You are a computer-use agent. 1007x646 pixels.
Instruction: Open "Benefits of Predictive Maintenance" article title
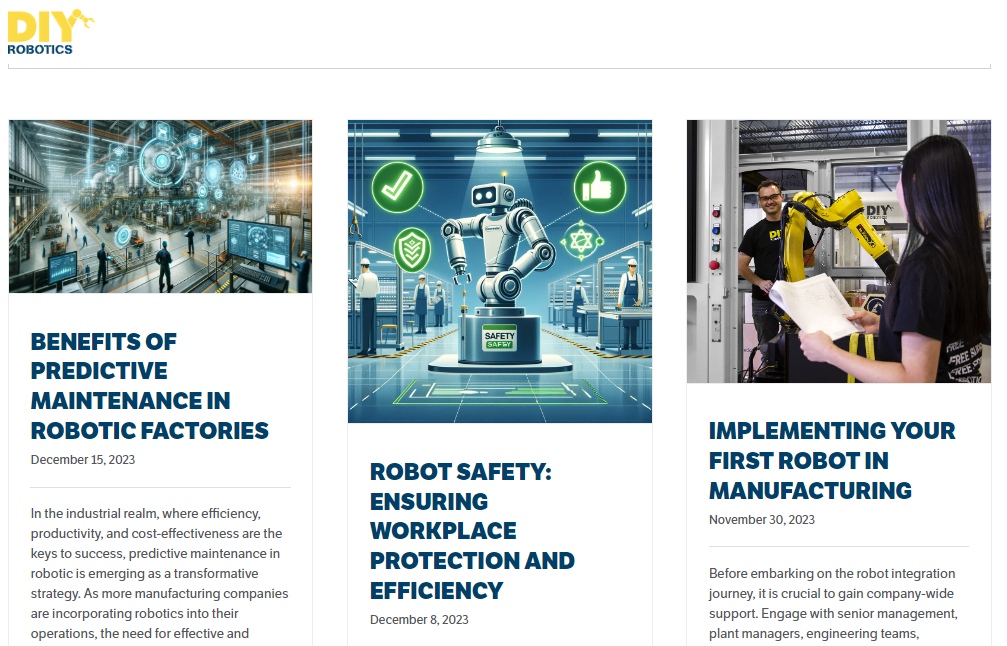coord(149,386)
